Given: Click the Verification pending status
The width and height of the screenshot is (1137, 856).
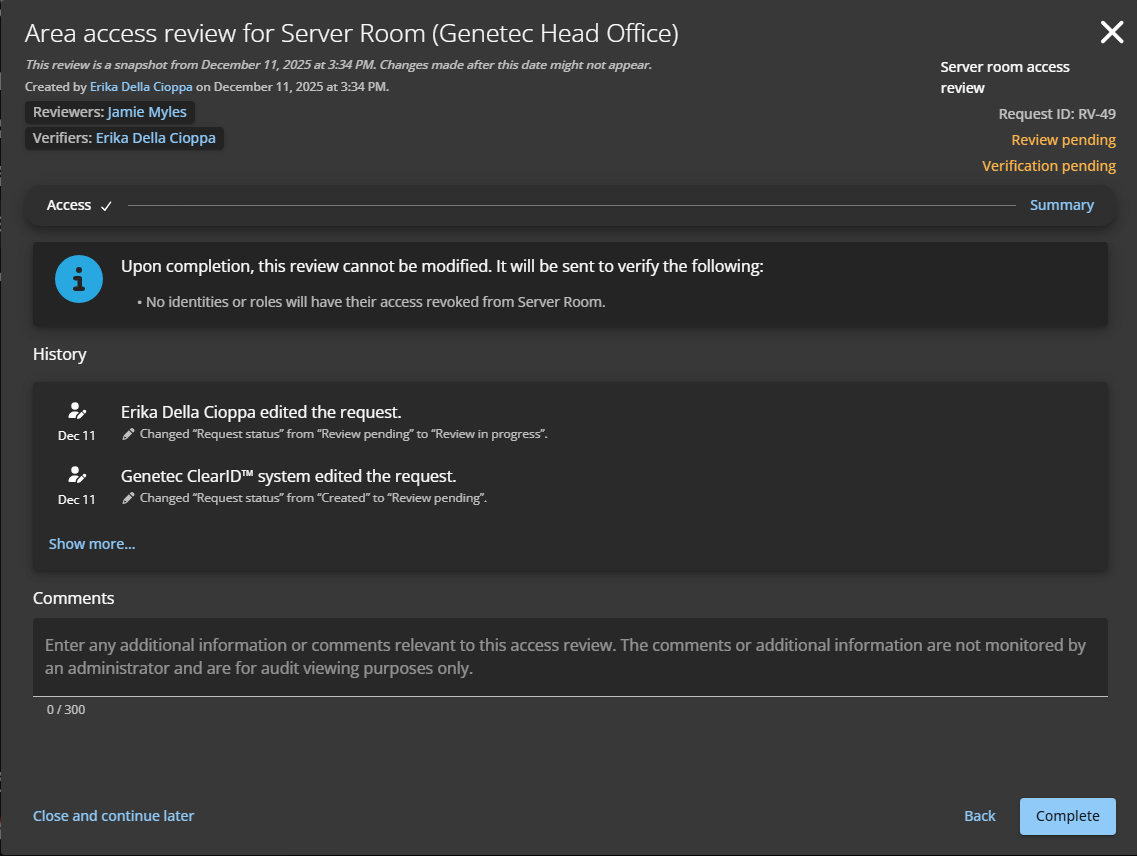Looking at the screenshot, I should (x=1048, y=165).
